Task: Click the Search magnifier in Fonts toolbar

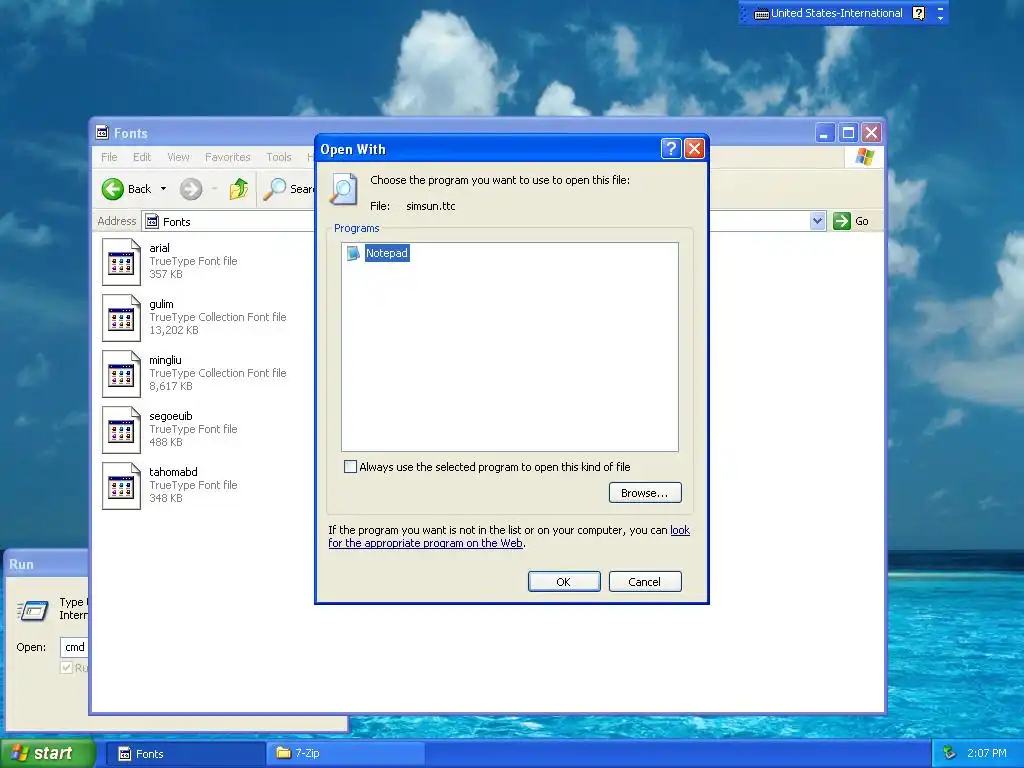Action: coord(275,189)
